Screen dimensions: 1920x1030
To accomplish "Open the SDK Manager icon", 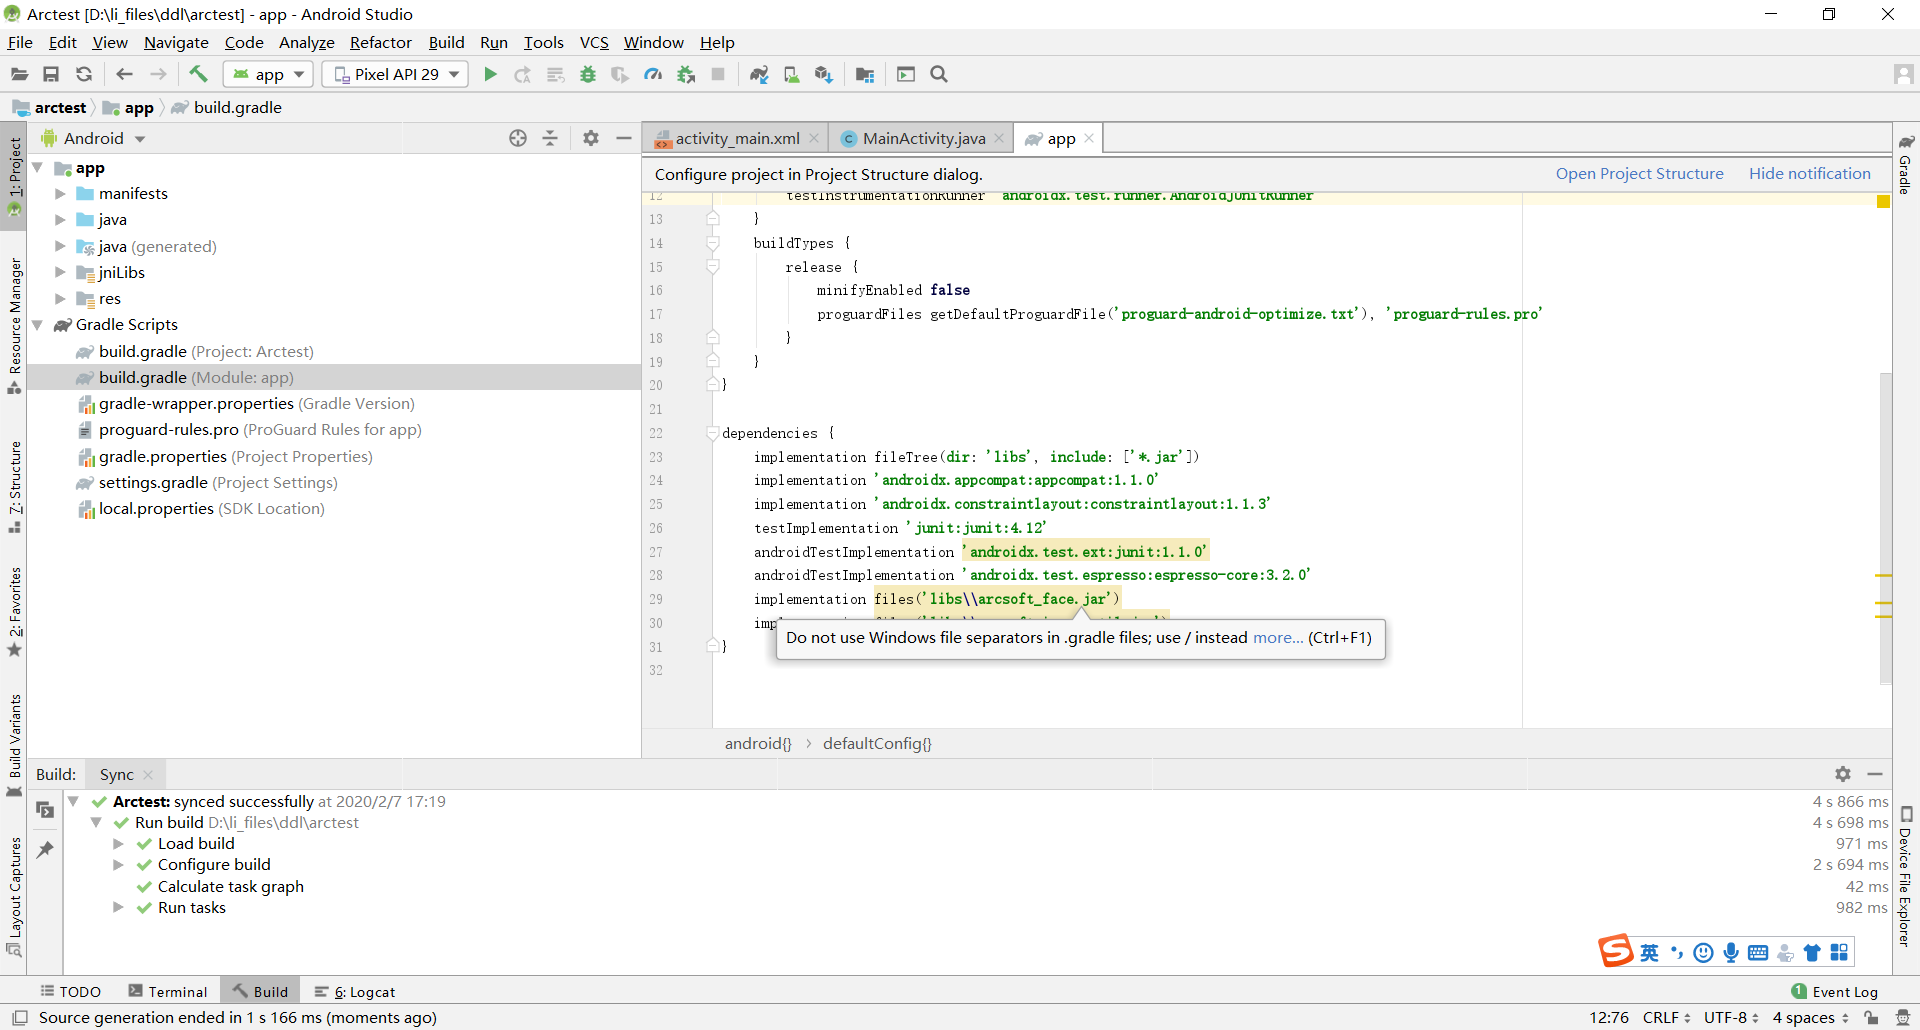I will click(824, 73).
